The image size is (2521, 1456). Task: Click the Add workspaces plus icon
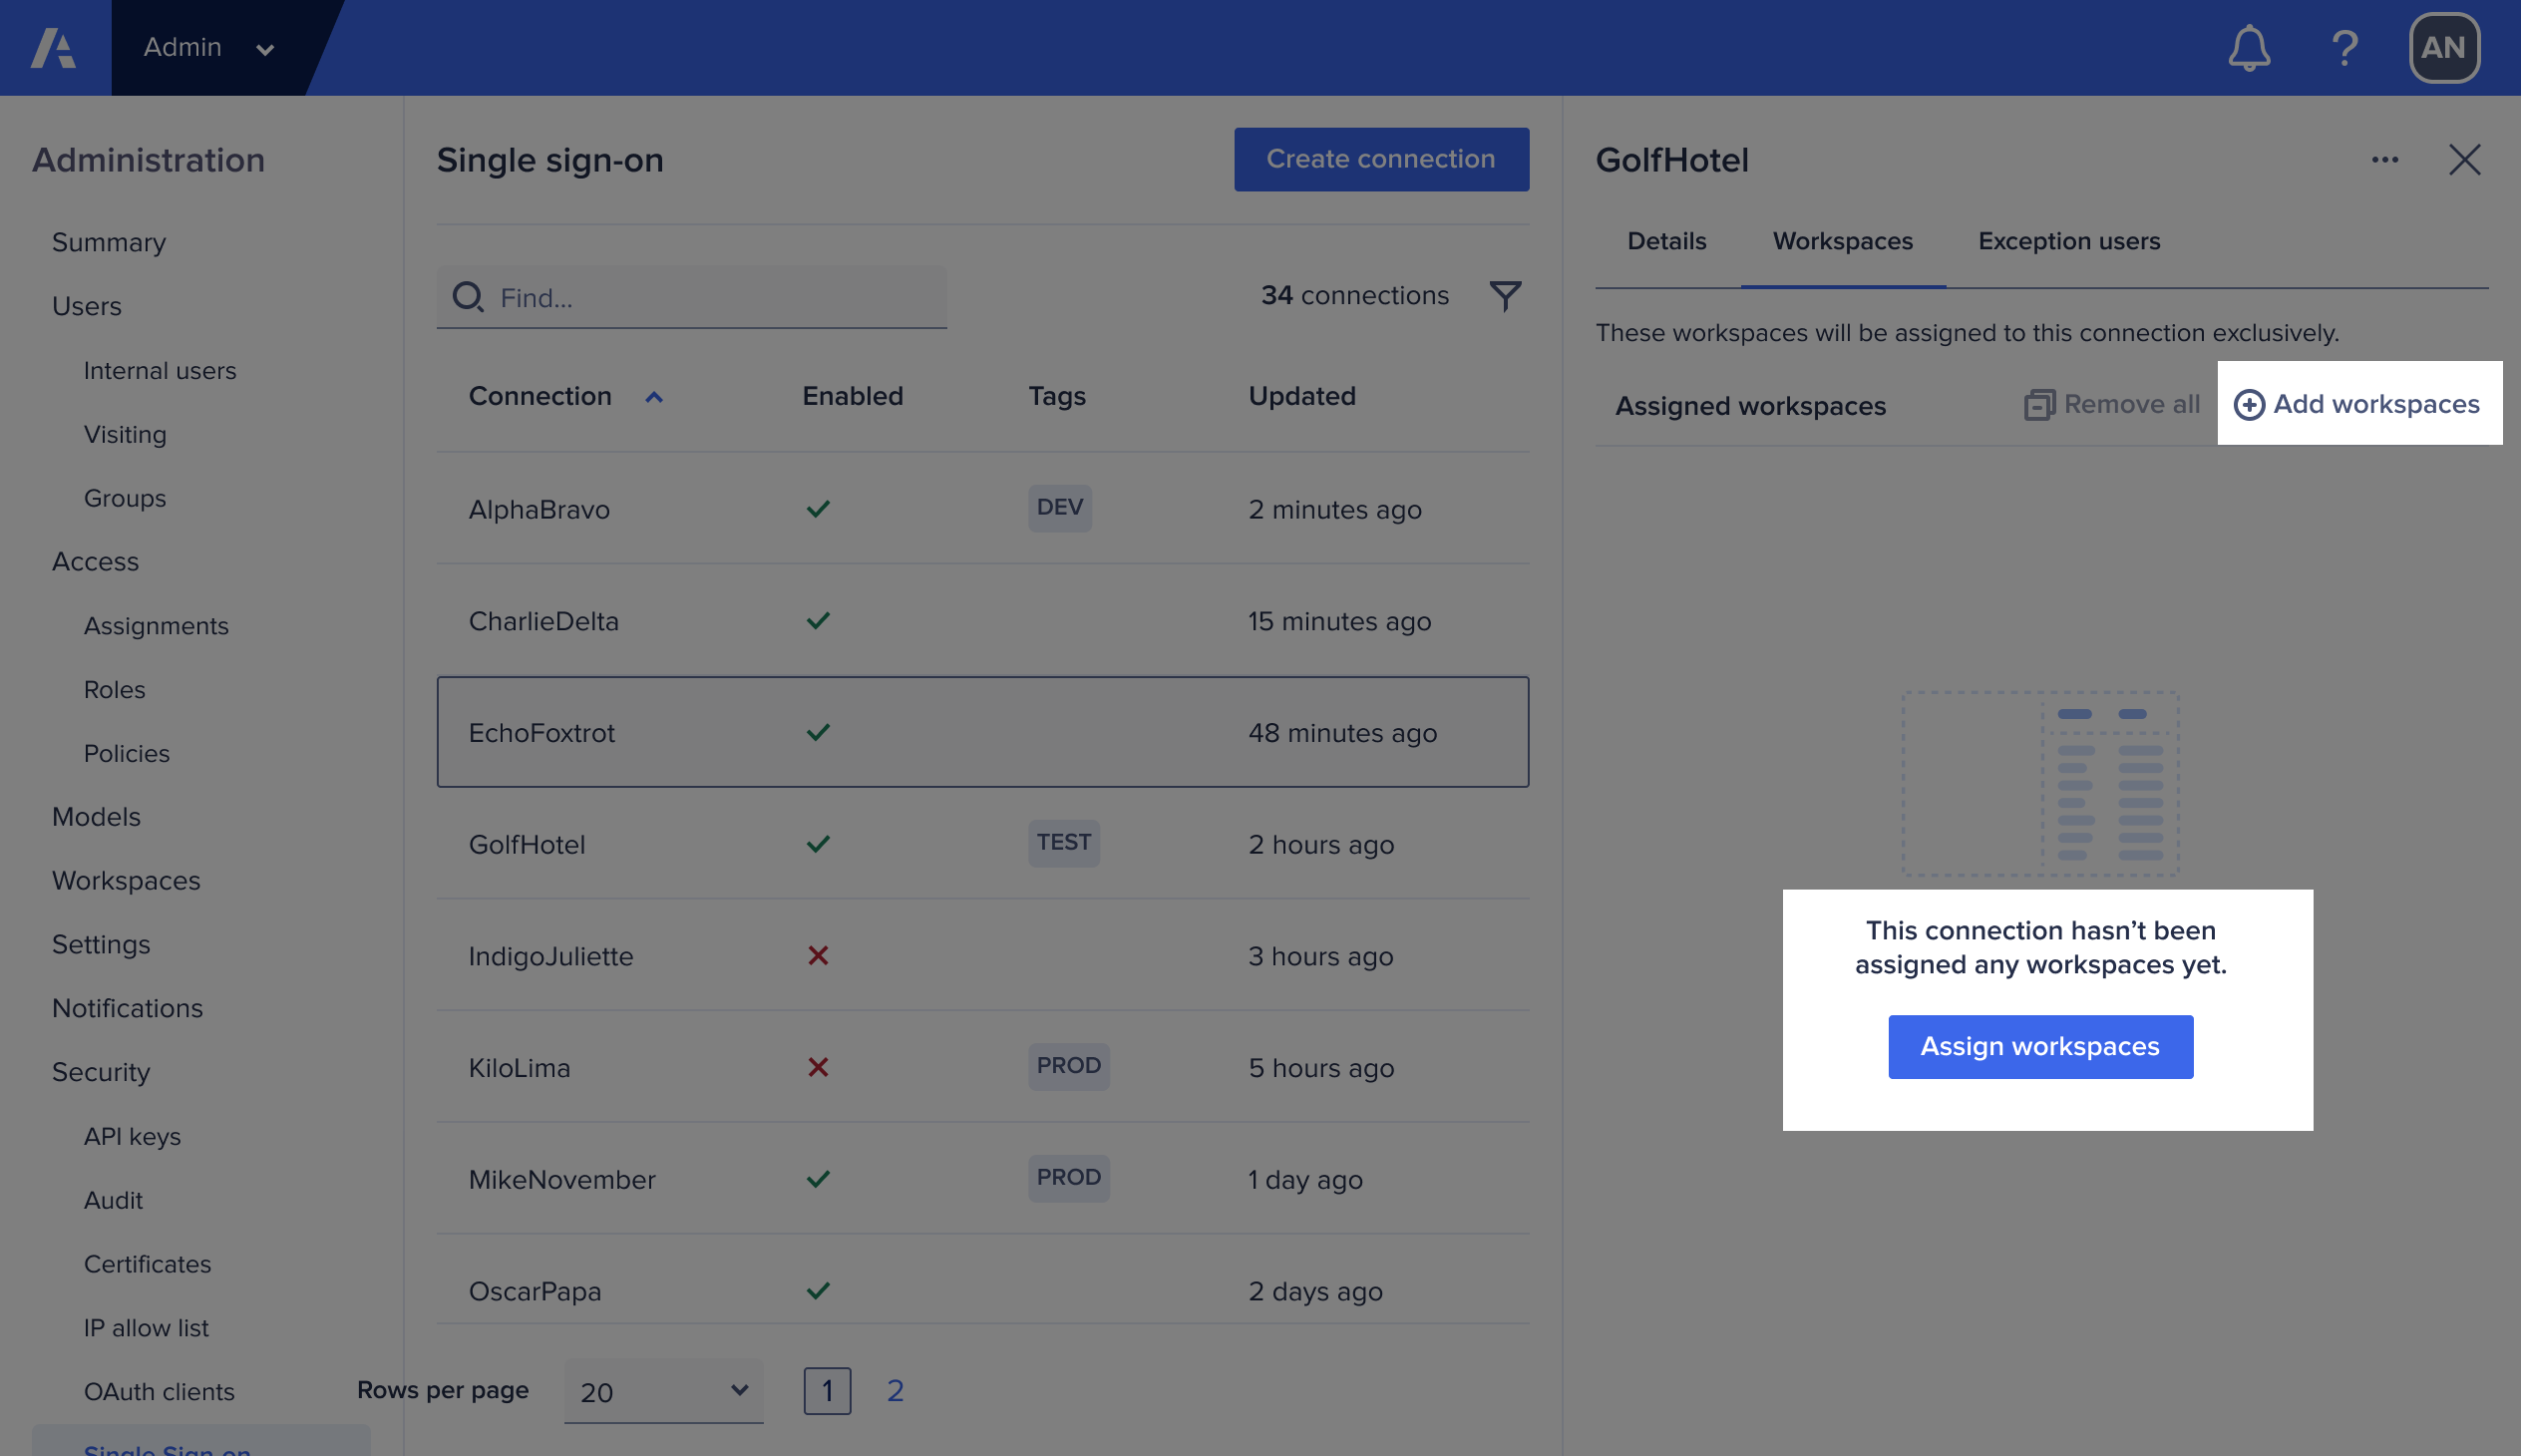(x=2250, y=404)
